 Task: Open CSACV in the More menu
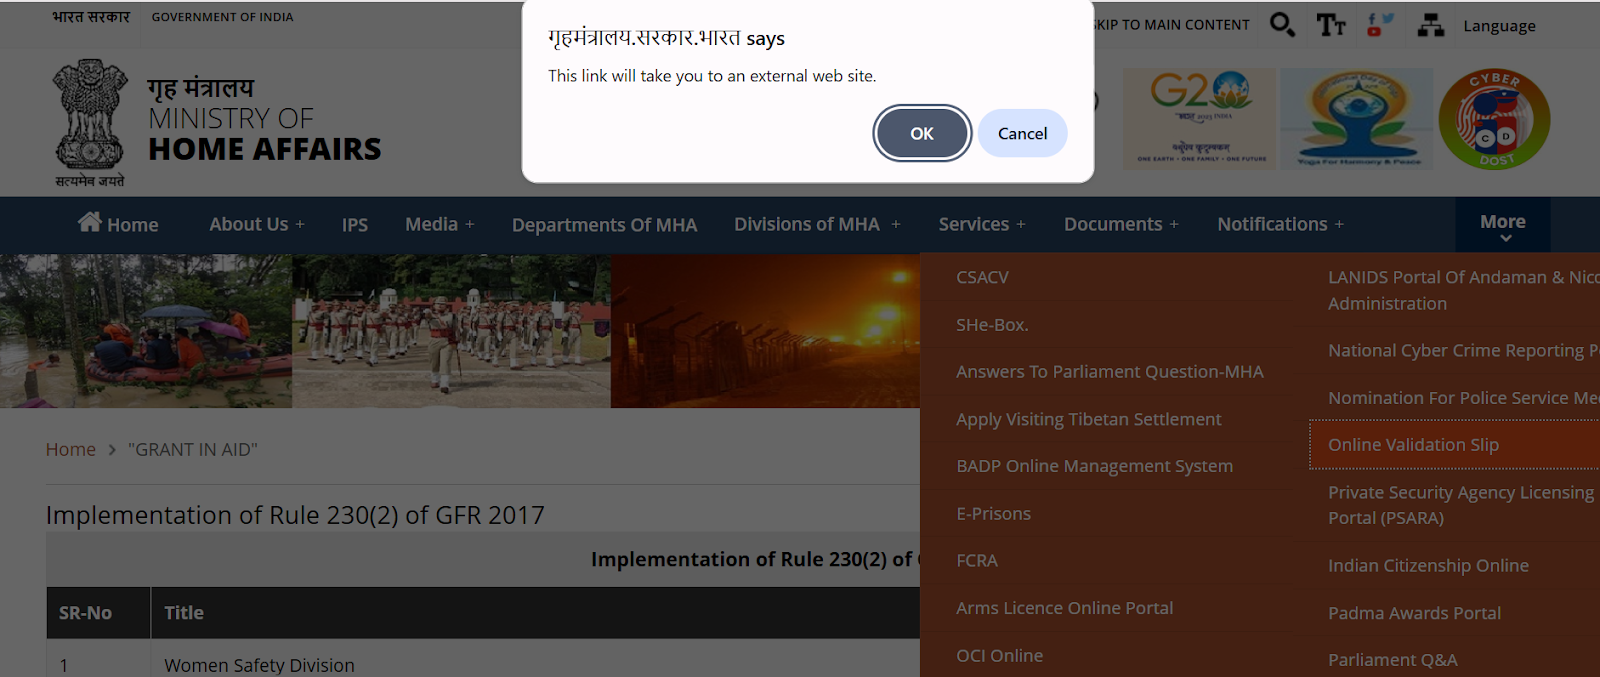pyautogui.click(x=982, y=277)
